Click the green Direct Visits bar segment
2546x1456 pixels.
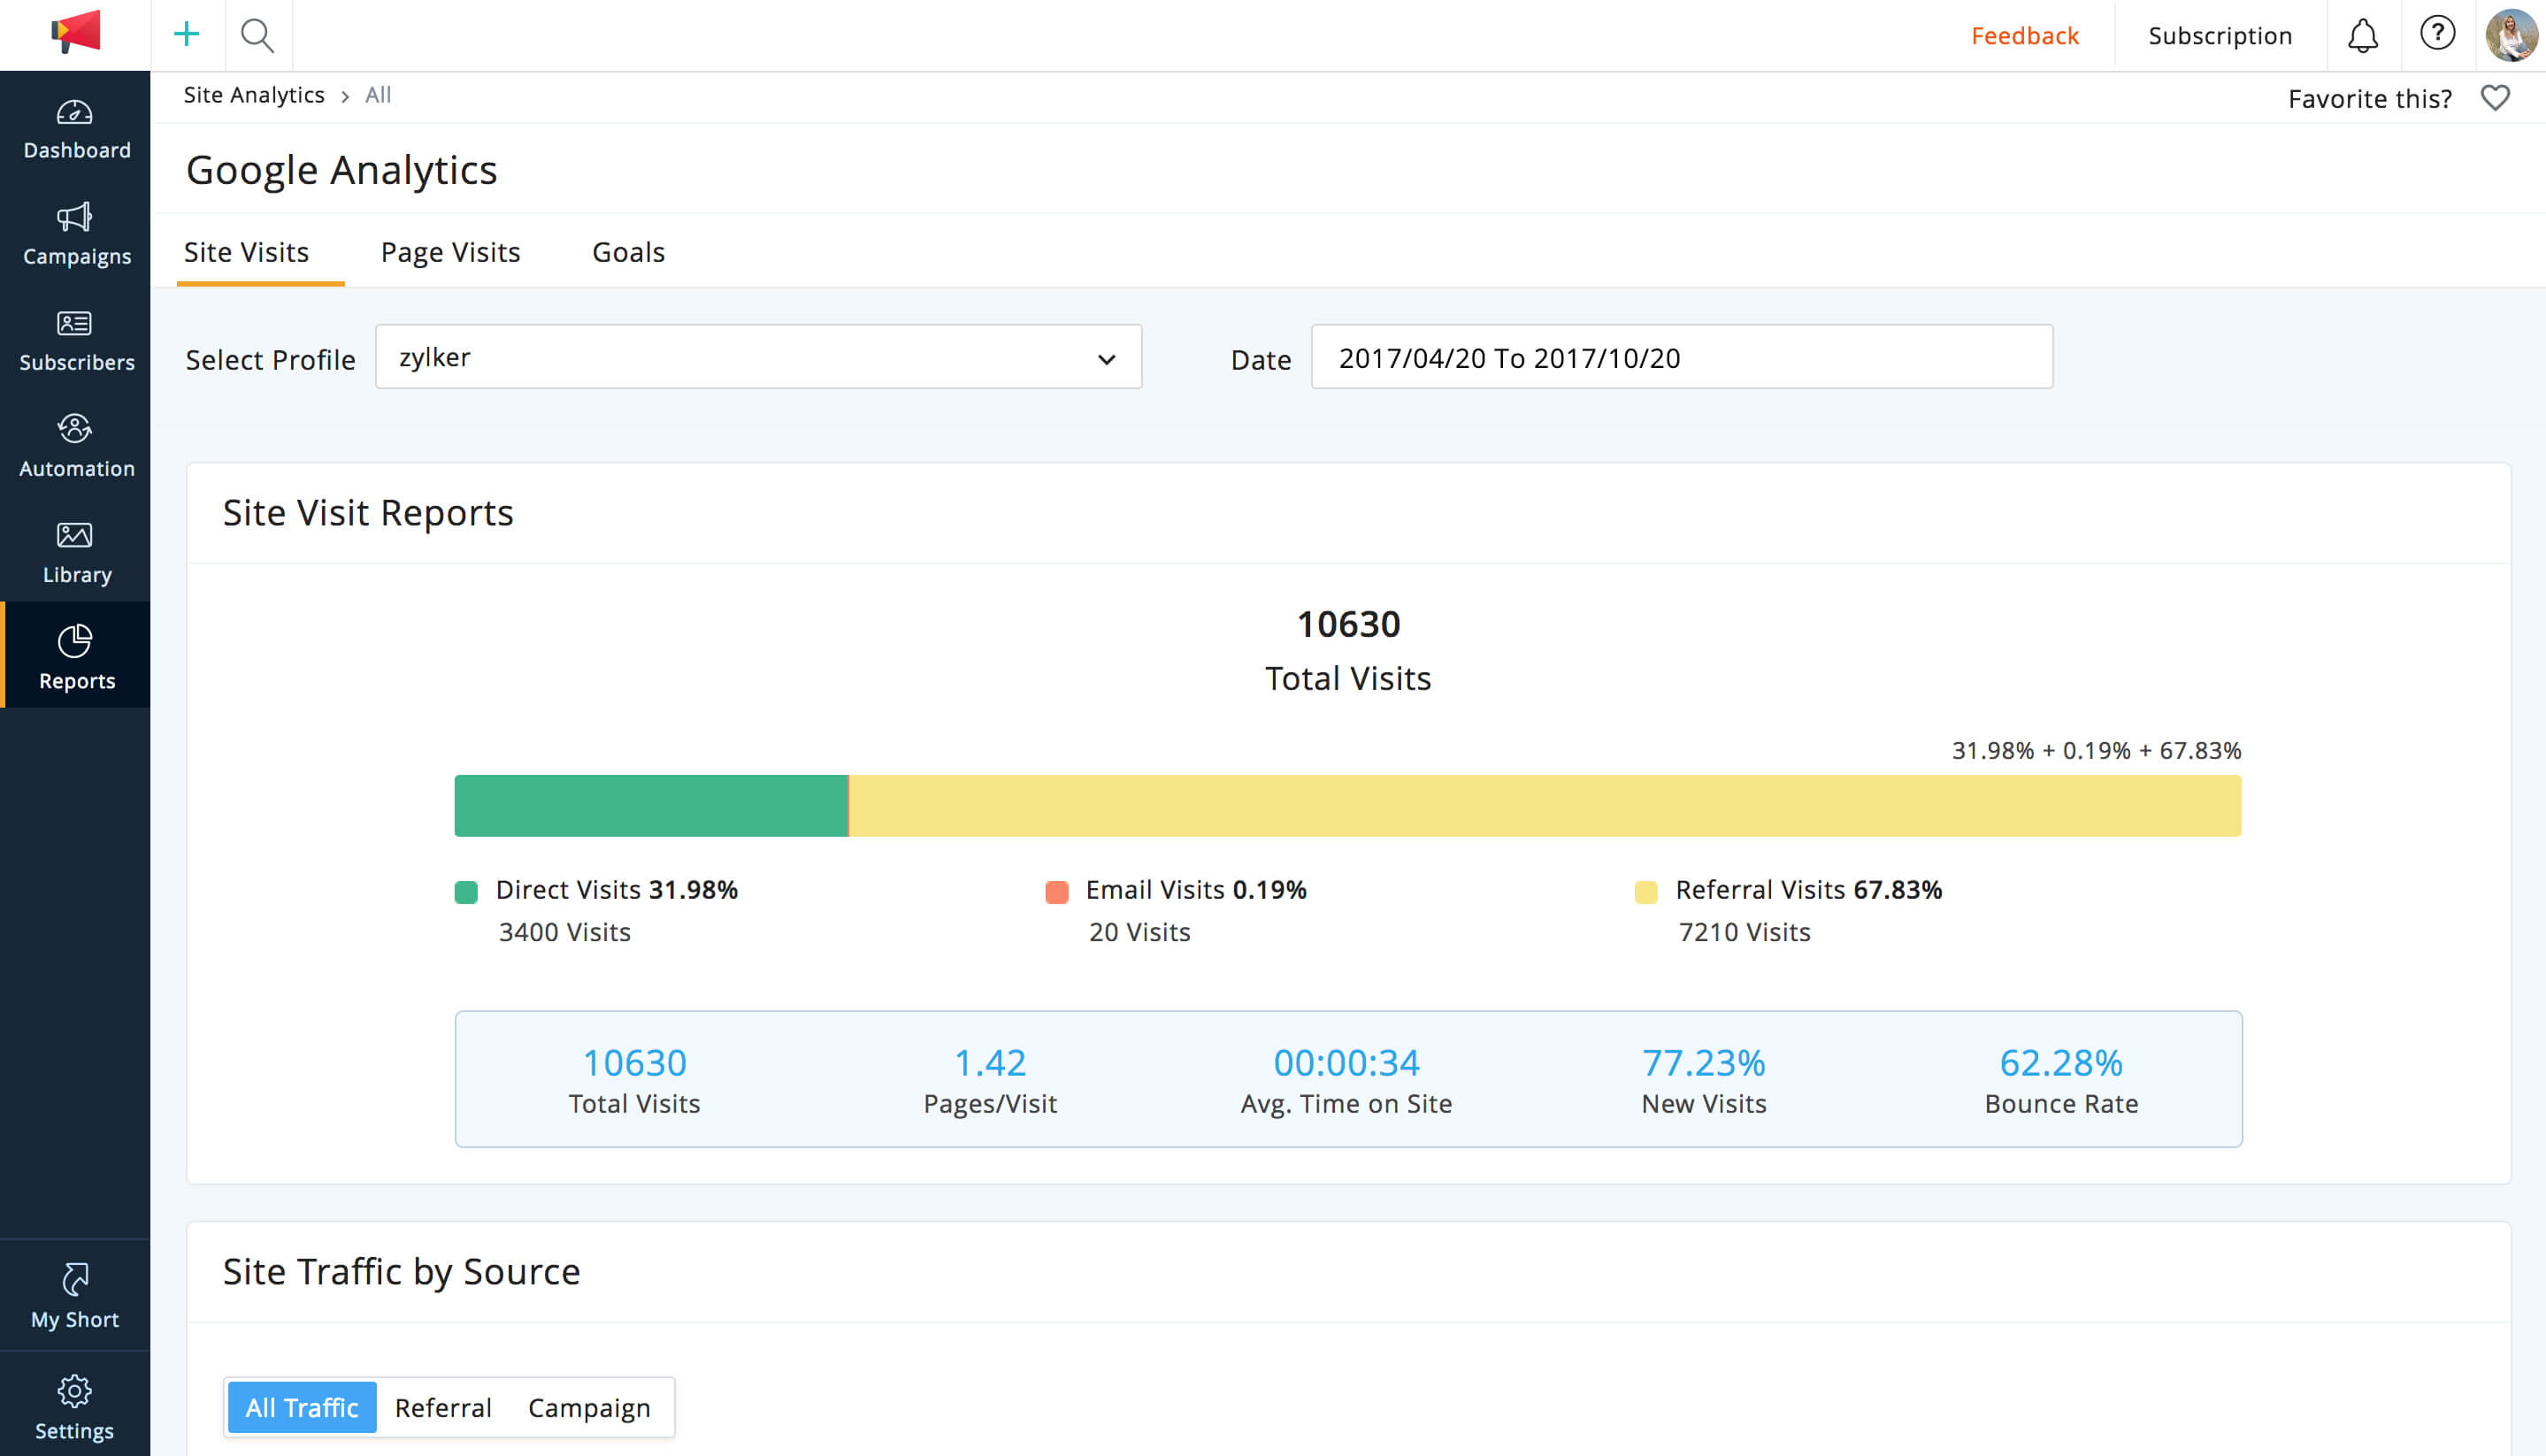point(650,806)
